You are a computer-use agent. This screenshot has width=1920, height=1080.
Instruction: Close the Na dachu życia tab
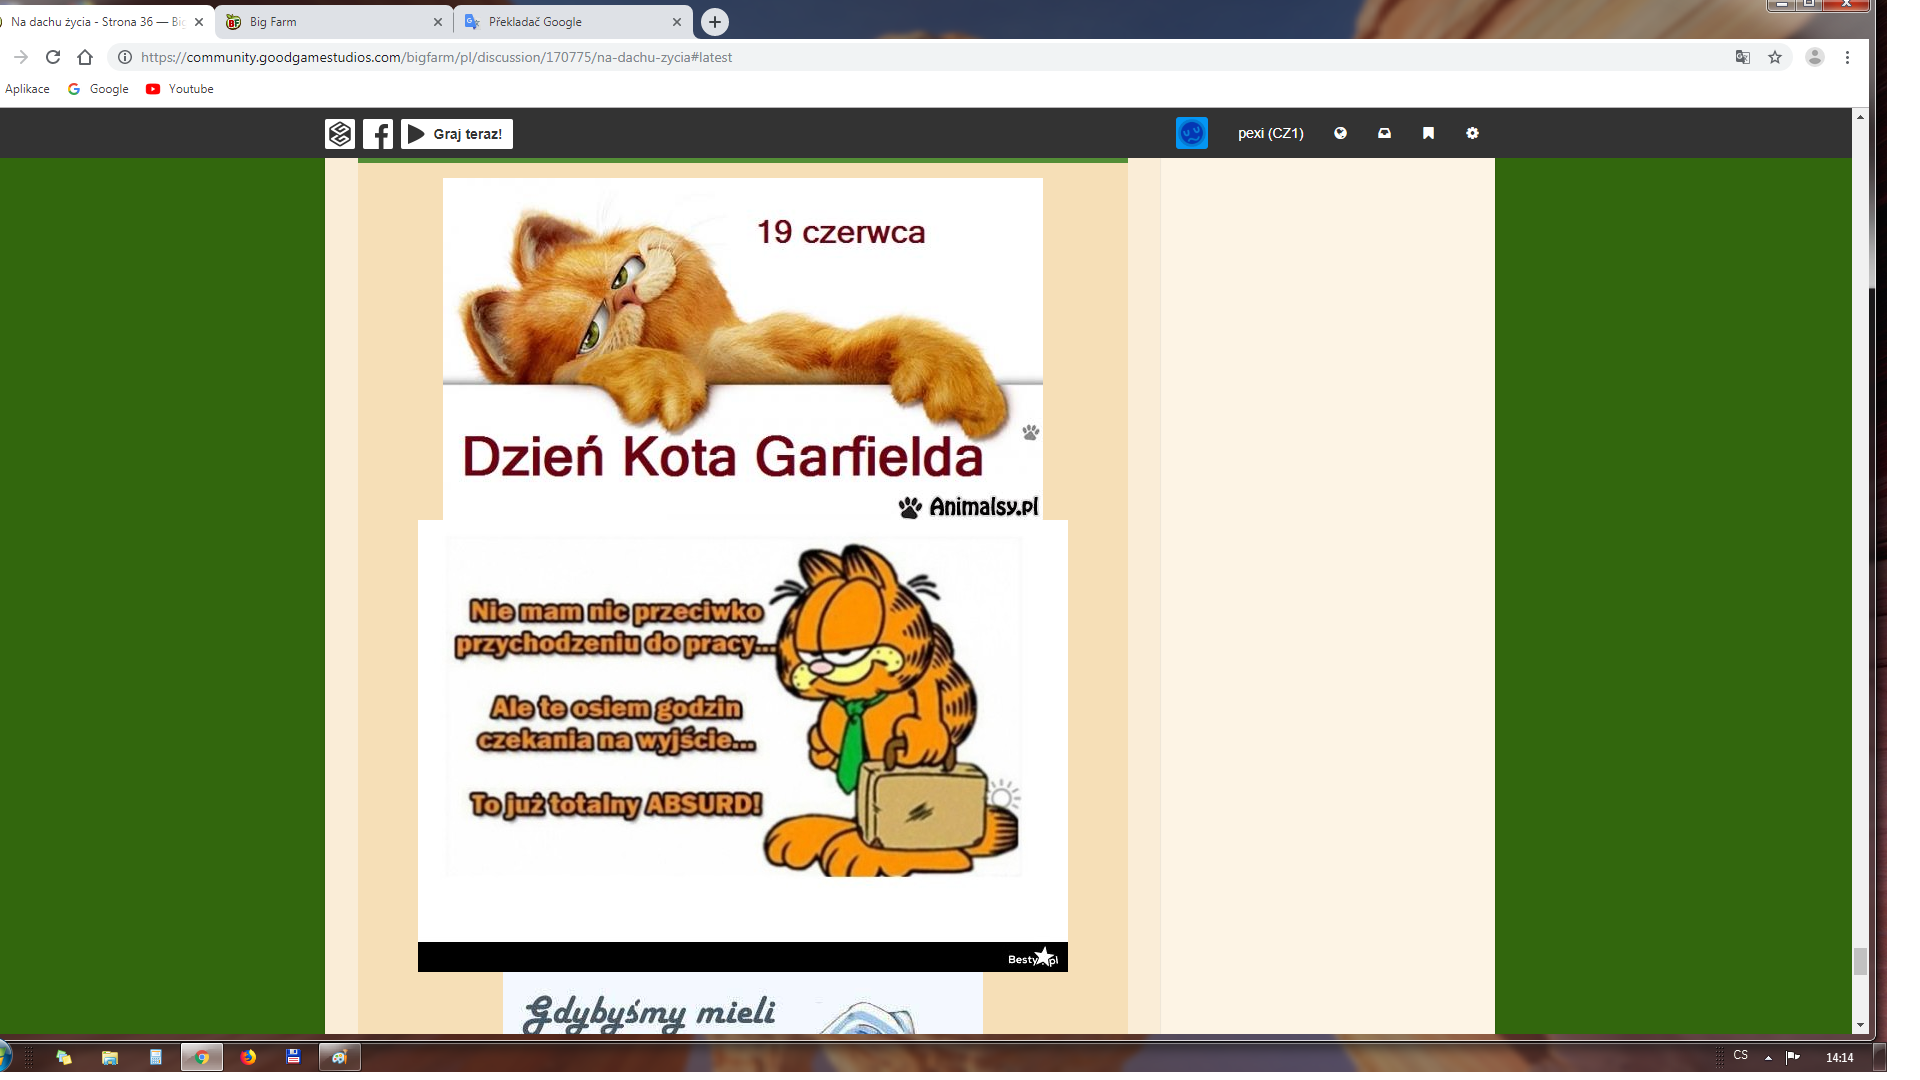point(198,22)
